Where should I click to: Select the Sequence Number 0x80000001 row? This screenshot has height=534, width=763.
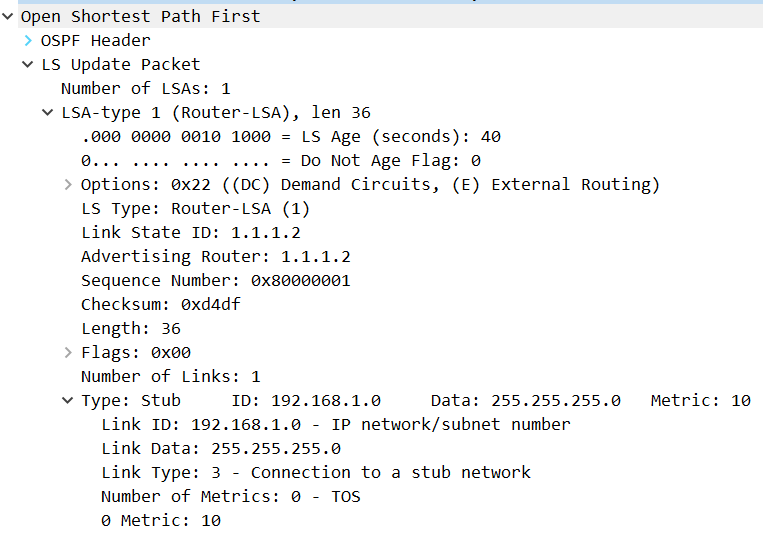[216, 280]
